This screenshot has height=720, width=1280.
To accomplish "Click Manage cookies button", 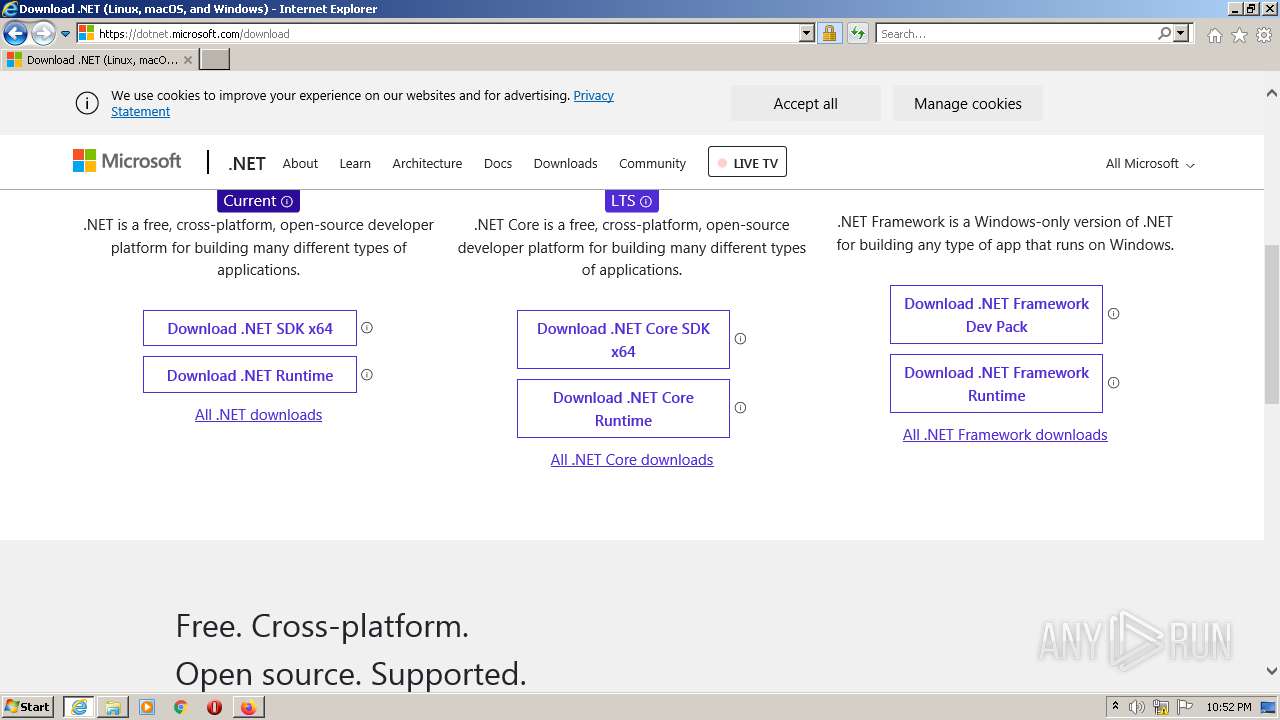I will click(967, 103).
